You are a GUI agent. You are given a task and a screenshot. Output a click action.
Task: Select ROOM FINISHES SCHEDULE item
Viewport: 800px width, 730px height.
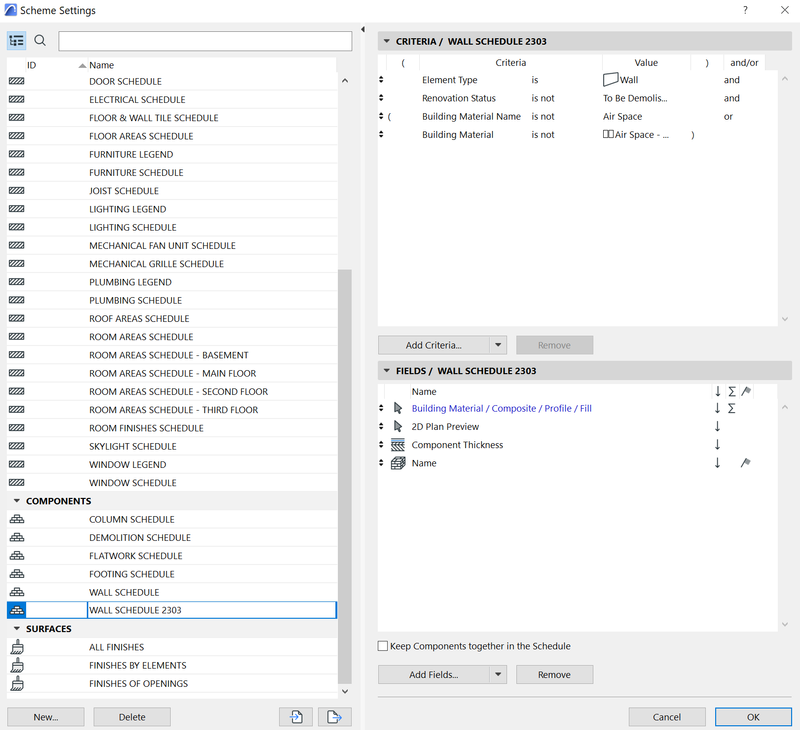click(172, 428)
